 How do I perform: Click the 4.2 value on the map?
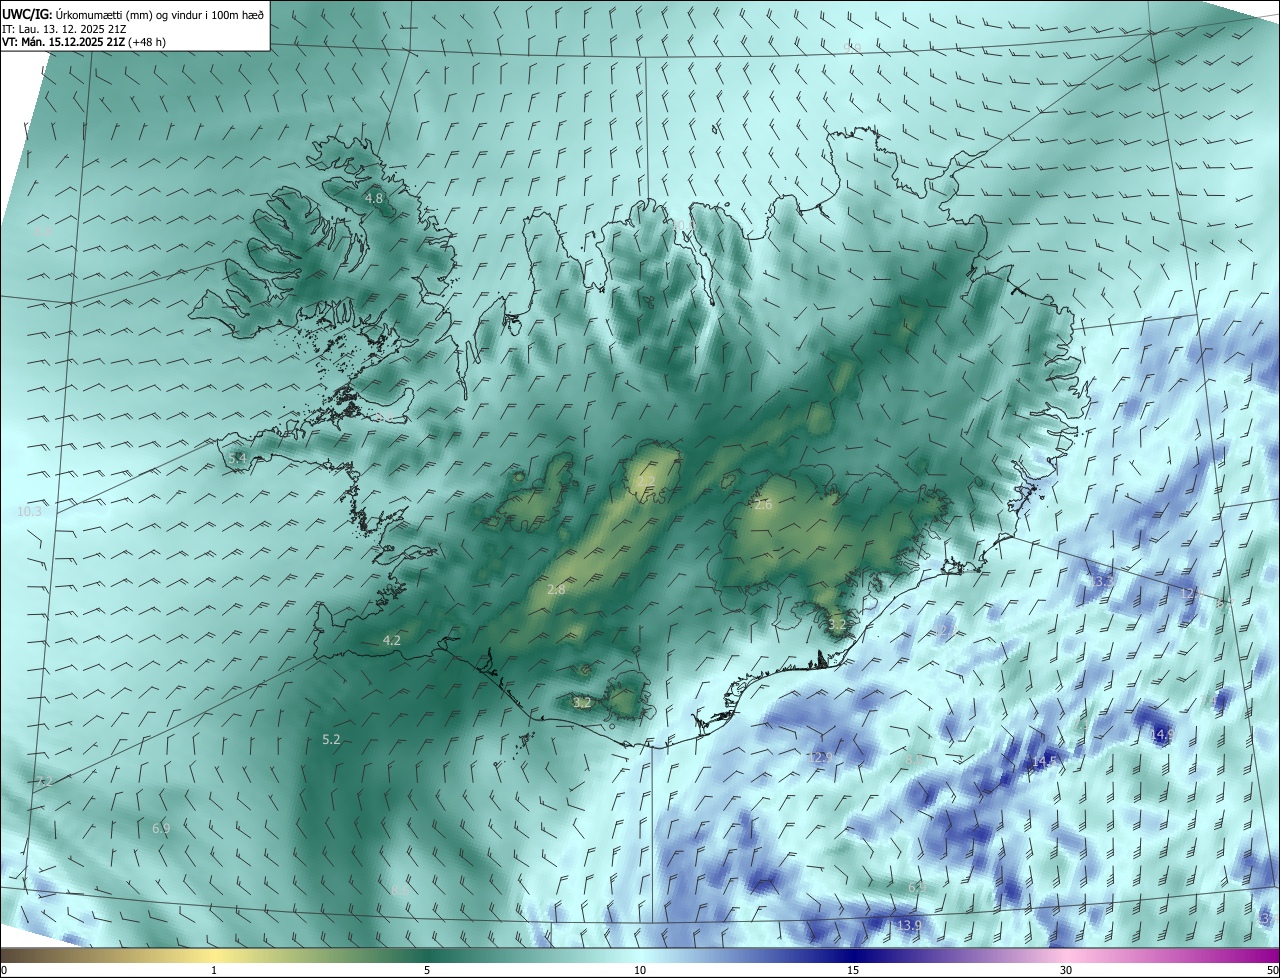[x=392, y=640]
